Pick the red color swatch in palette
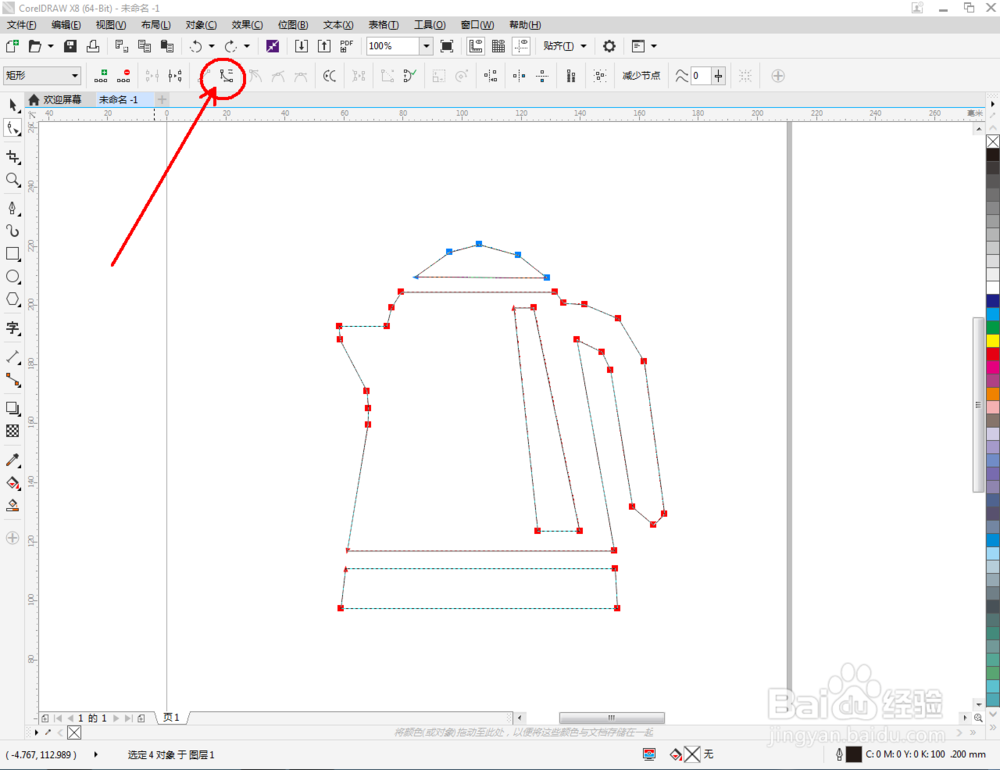This screenshot has height=770, width=1000. [x=993, y=353]
